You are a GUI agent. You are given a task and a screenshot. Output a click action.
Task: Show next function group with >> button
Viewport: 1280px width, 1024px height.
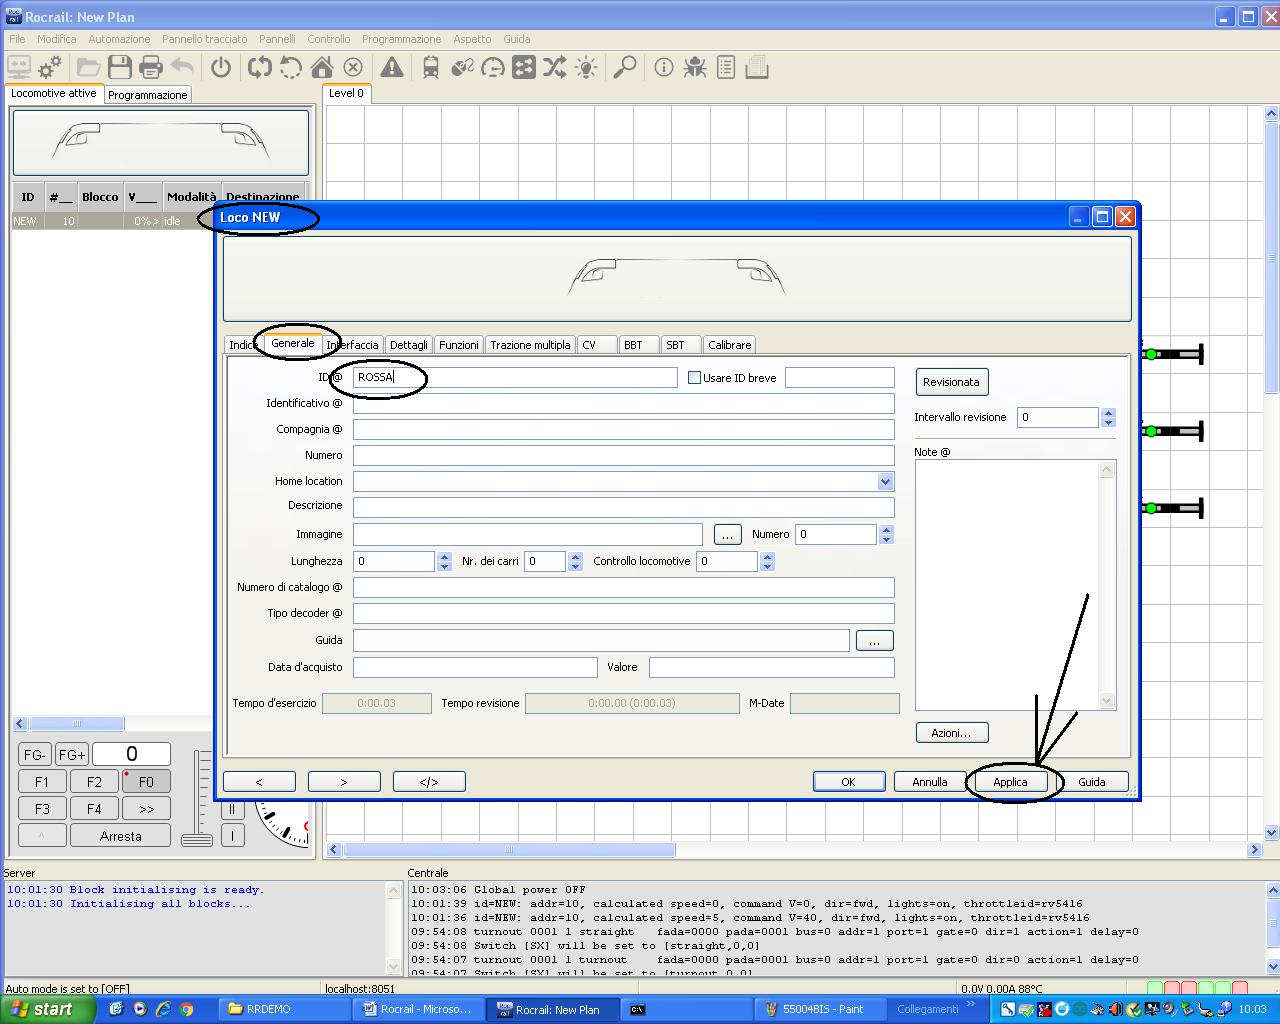click(146, 809)
